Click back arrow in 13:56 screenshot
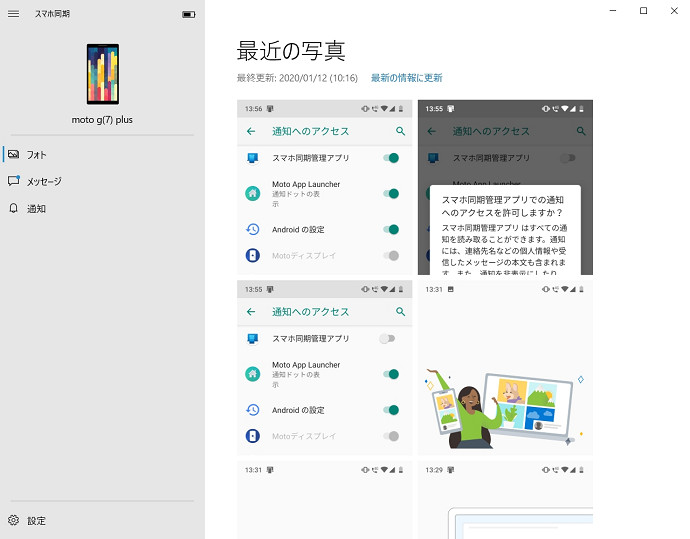Screen dimensions: 690x539 coord(251,131)
